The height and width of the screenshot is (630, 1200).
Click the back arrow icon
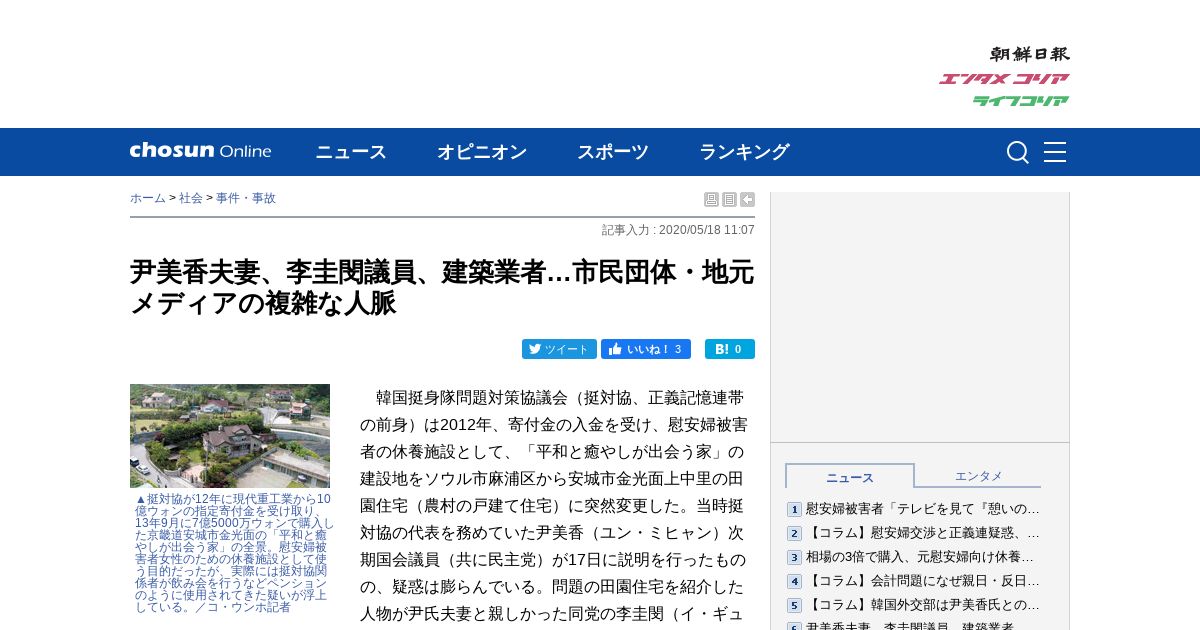[747, 199]
